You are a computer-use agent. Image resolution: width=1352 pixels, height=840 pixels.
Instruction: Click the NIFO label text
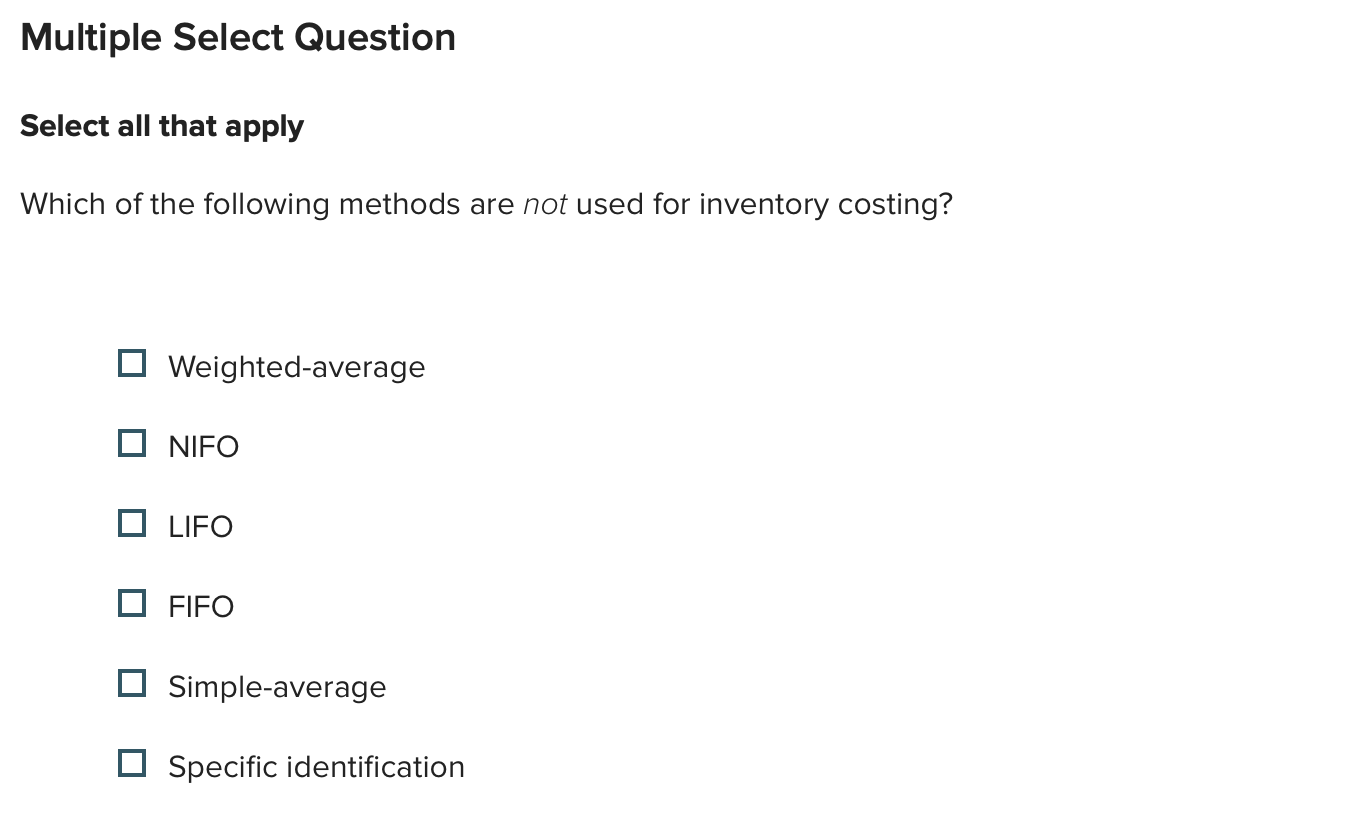pyautogui.click(x=203, y=446)
